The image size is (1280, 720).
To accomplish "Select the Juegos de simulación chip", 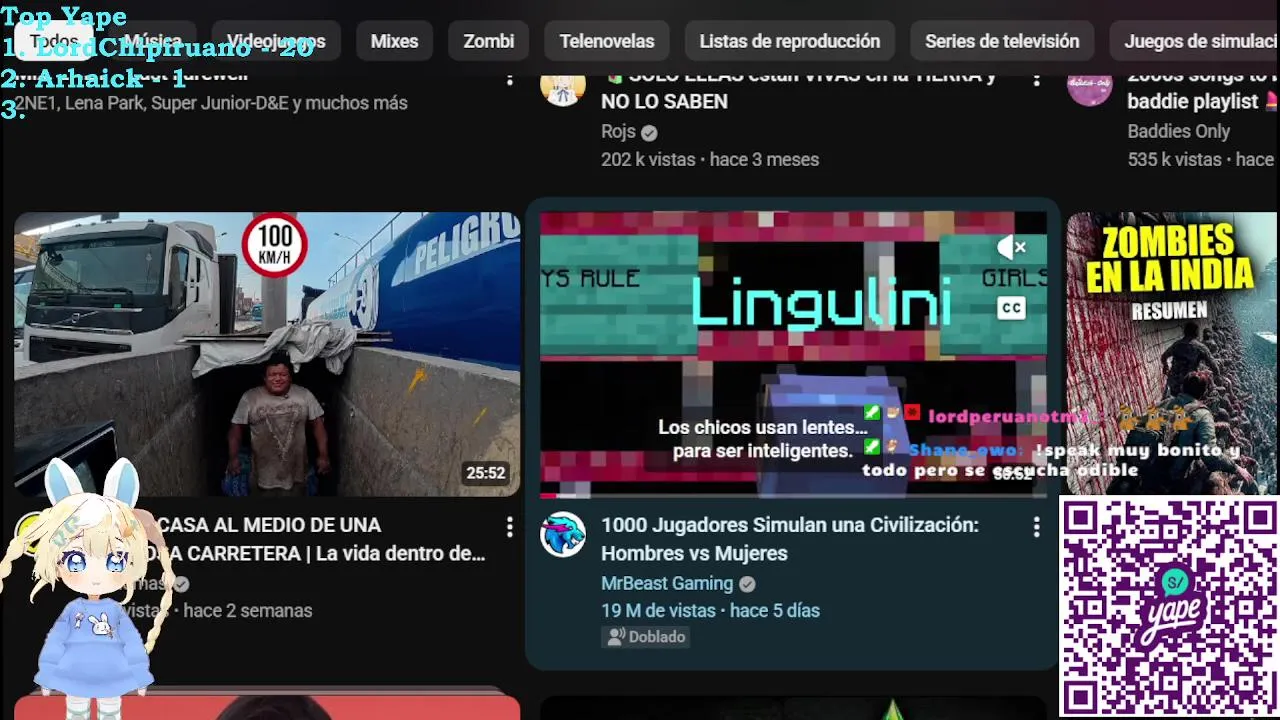I will tap(1195, 41).
